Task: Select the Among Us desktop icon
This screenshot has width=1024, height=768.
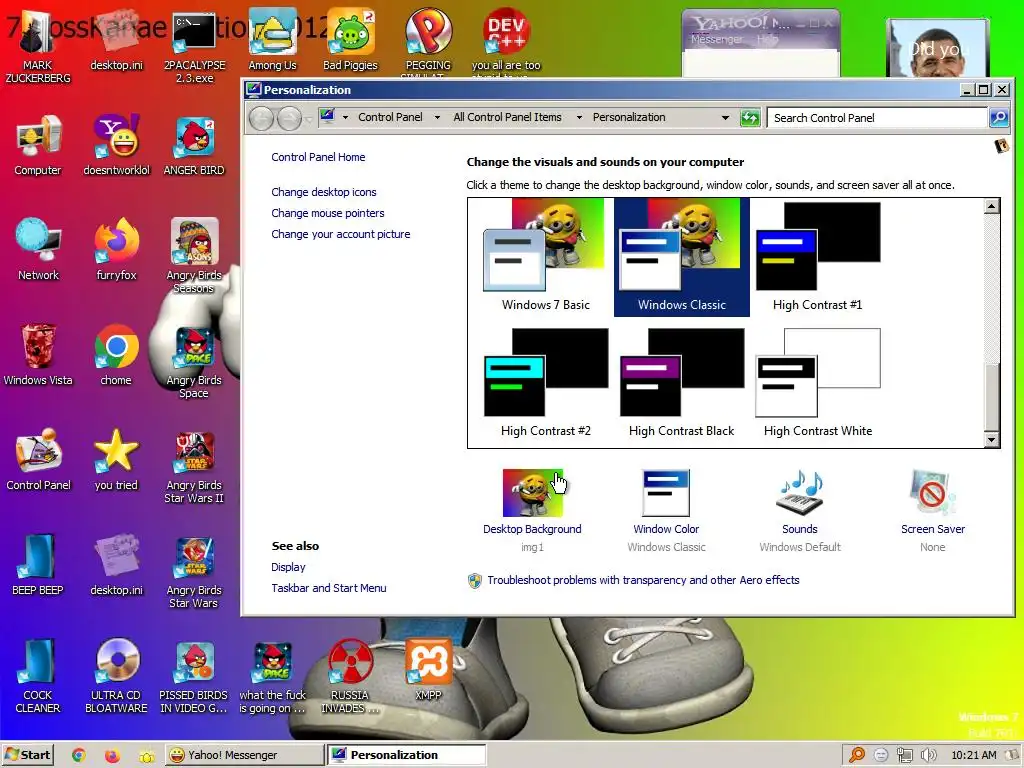Action: click(x=272, y=40)
